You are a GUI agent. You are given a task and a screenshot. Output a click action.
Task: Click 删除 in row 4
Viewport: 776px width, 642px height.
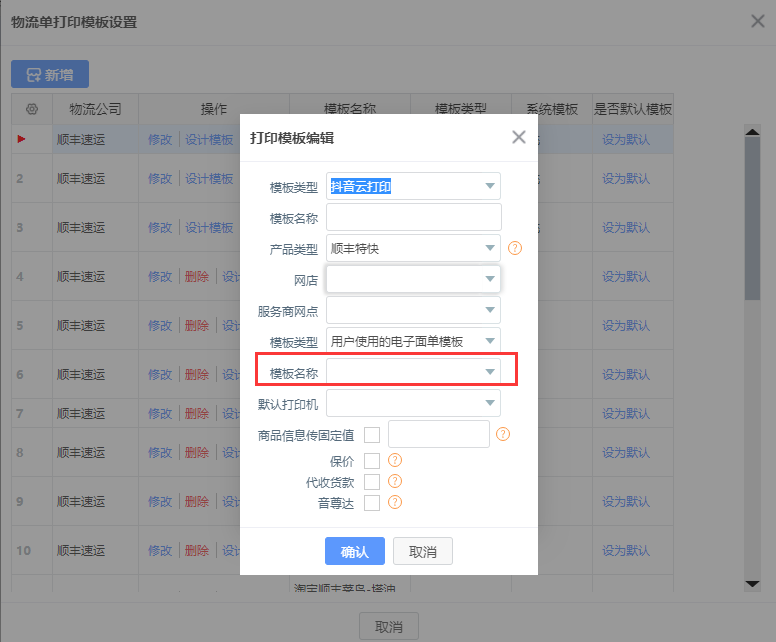[197, 276]
